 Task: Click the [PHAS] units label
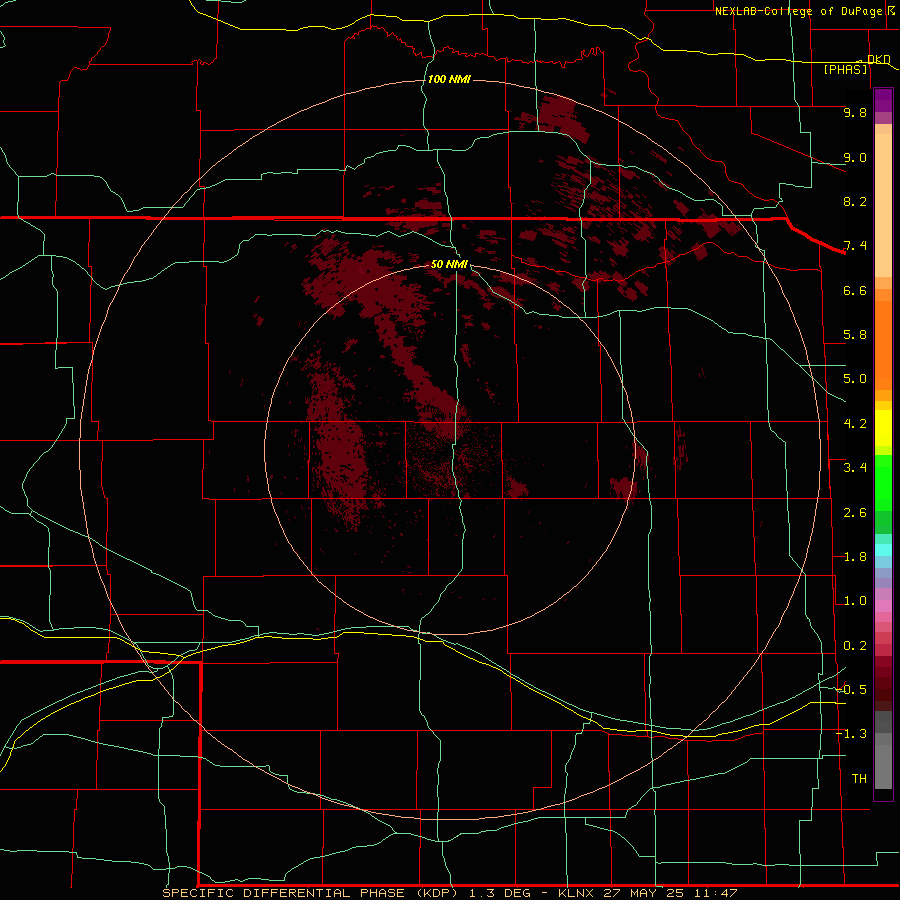[x=845, y=69]
